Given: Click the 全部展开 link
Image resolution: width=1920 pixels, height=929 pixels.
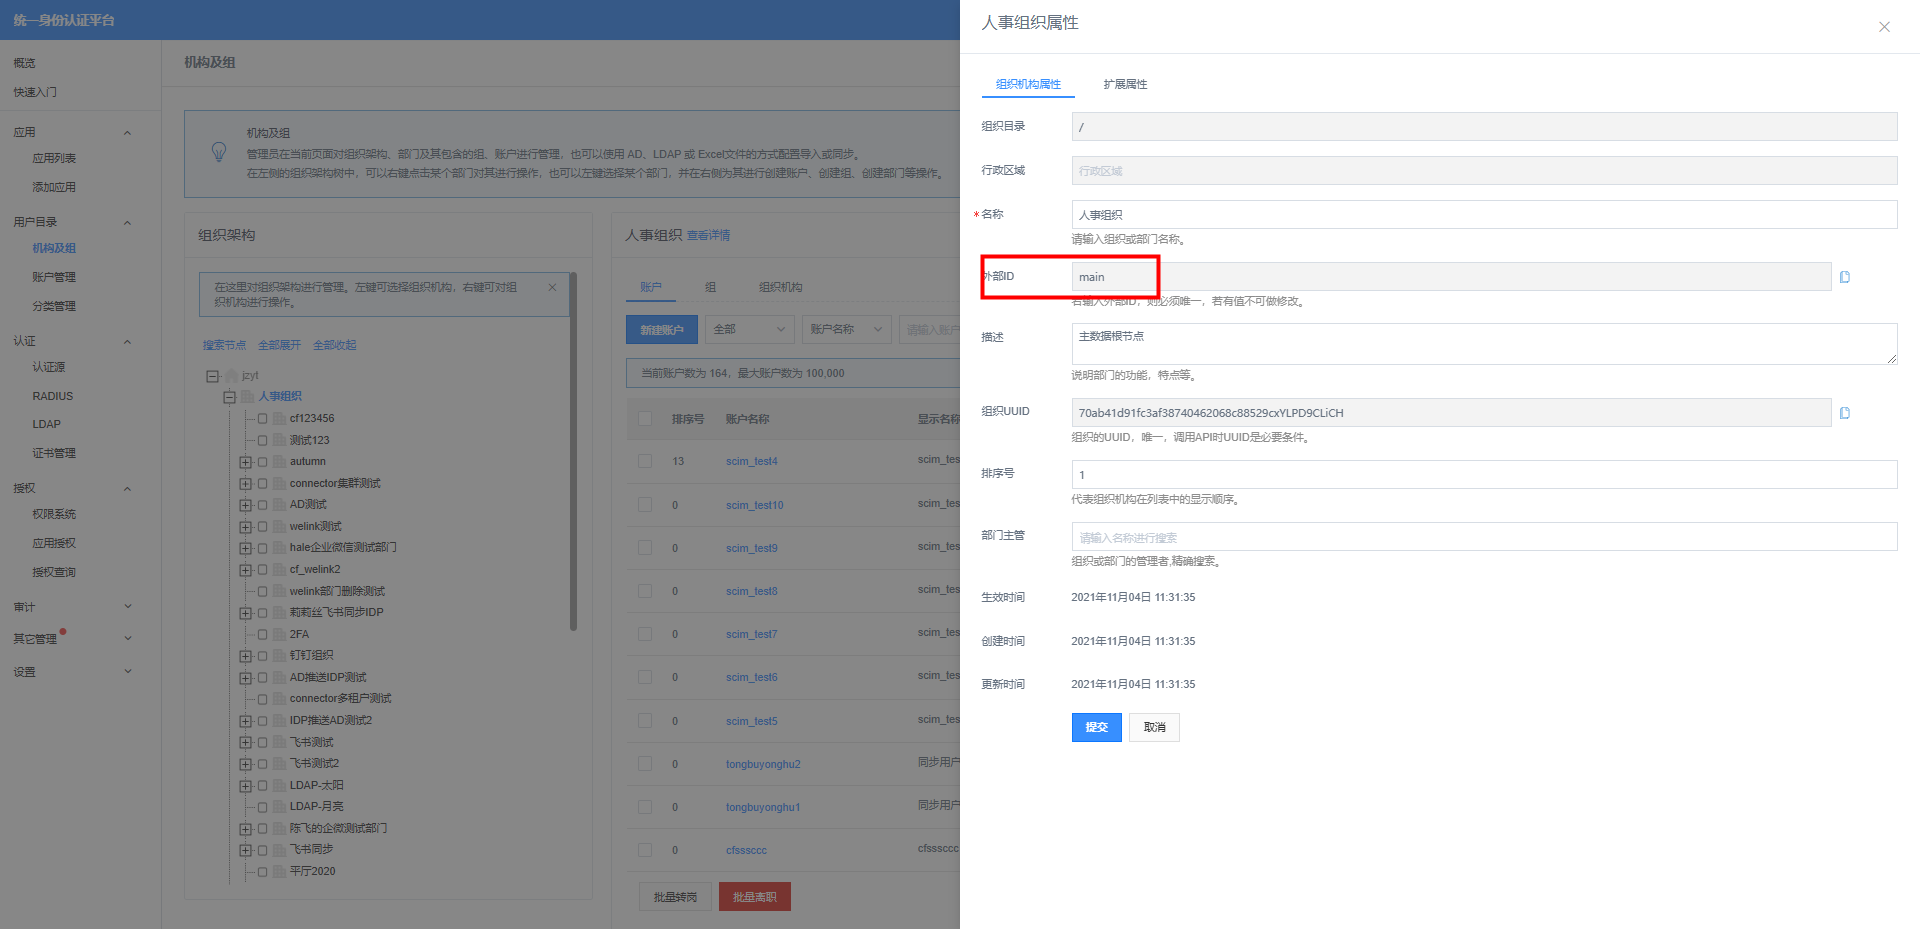Looking at the screenshot, I should pyautogui.click(x=279, y=345).
